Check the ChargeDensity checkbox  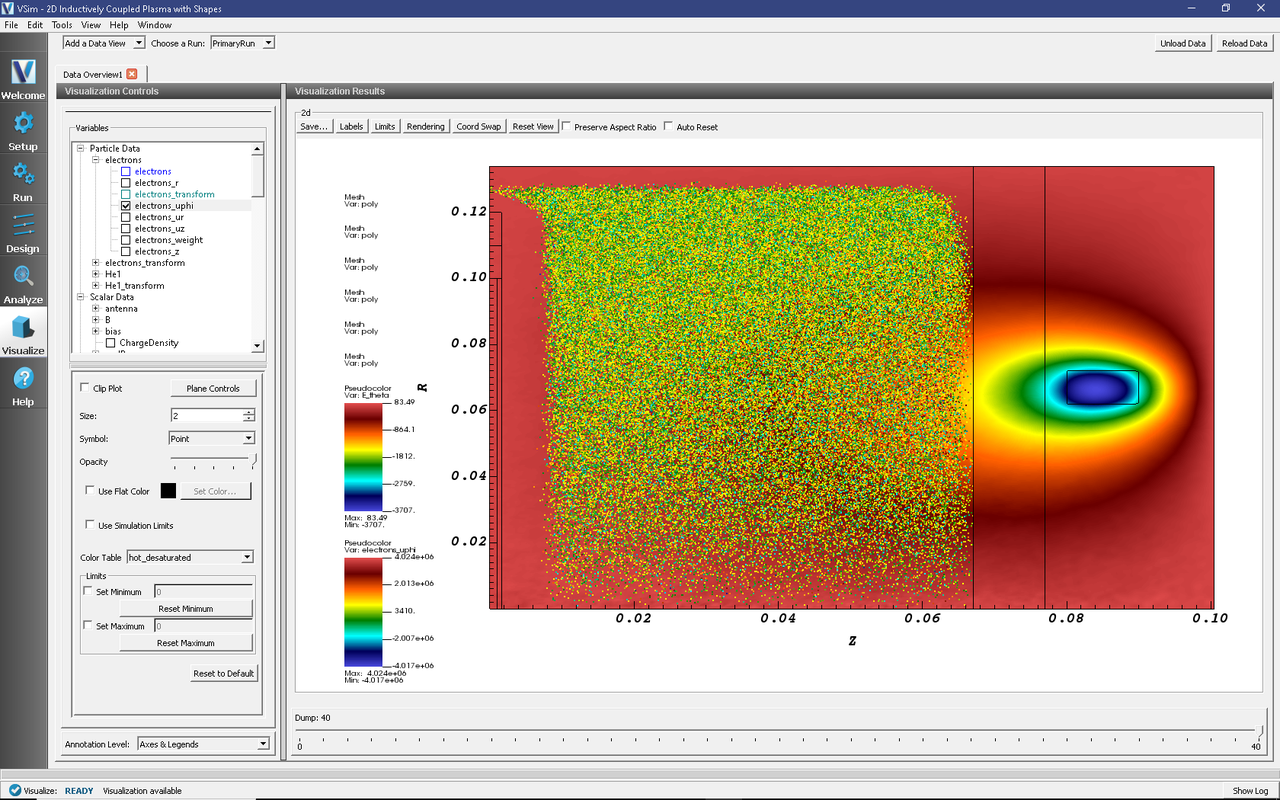(x=111, y=343)
